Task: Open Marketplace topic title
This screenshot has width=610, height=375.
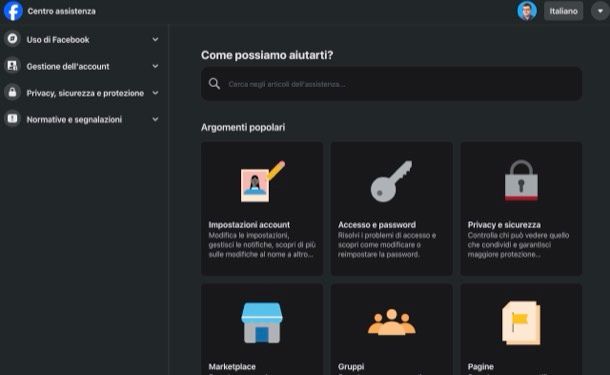Action: (232, 366)
